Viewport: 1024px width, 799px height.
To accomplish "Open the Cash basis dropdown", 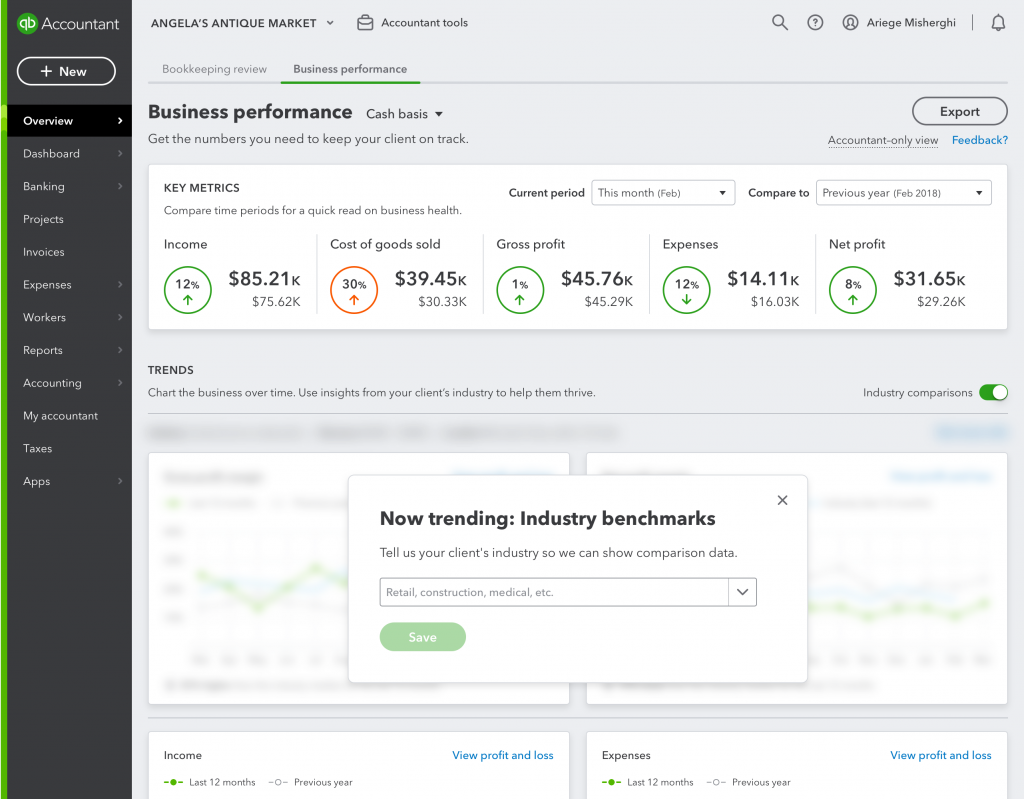I will pos(404,114).
